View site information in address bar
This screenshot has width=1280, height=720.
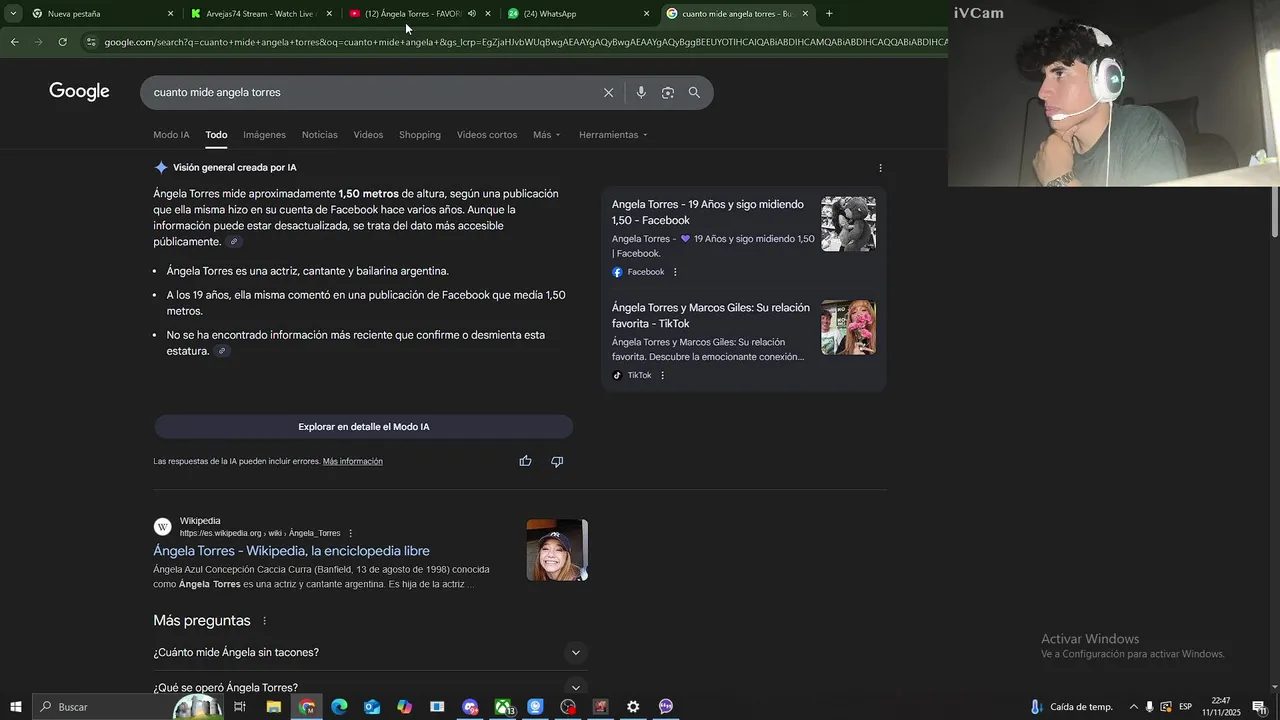(x=91, y=42)
